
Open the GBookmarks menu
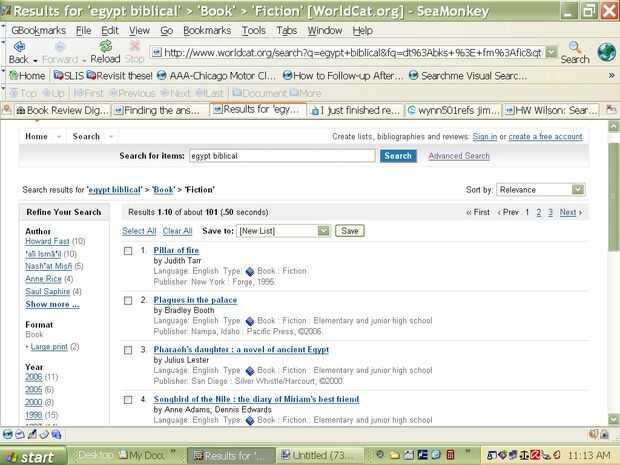point(38,30)
